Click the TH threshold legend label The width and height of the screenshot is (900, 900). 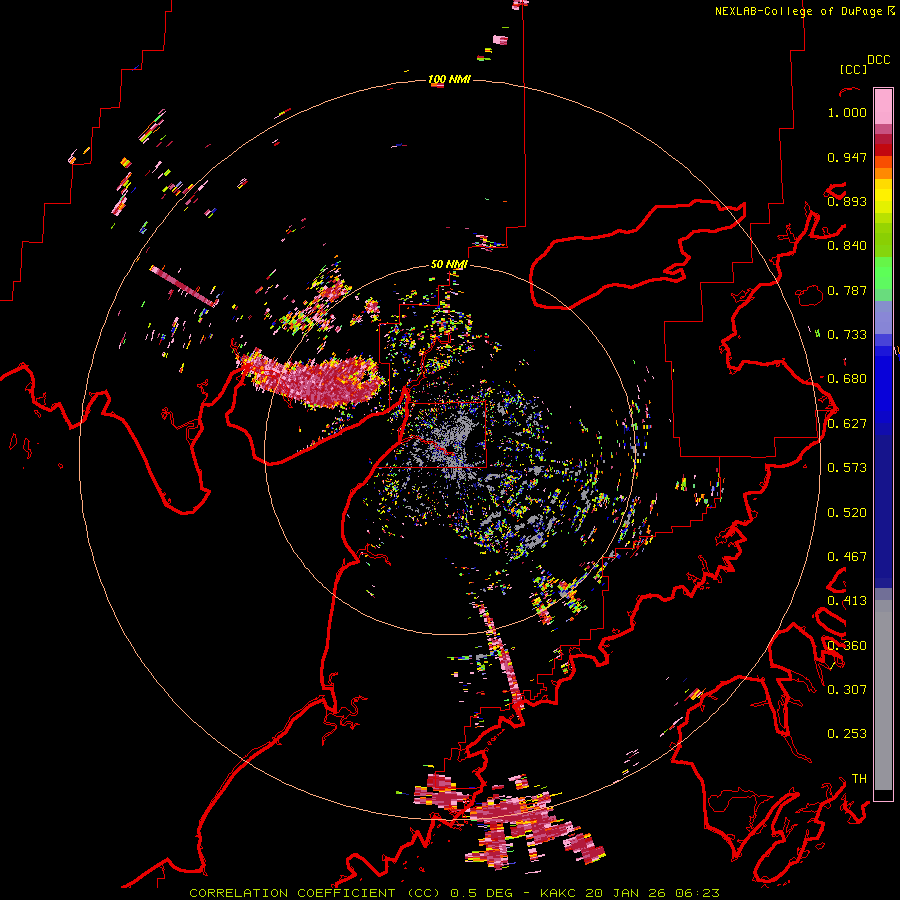click(x=859, y=779)
